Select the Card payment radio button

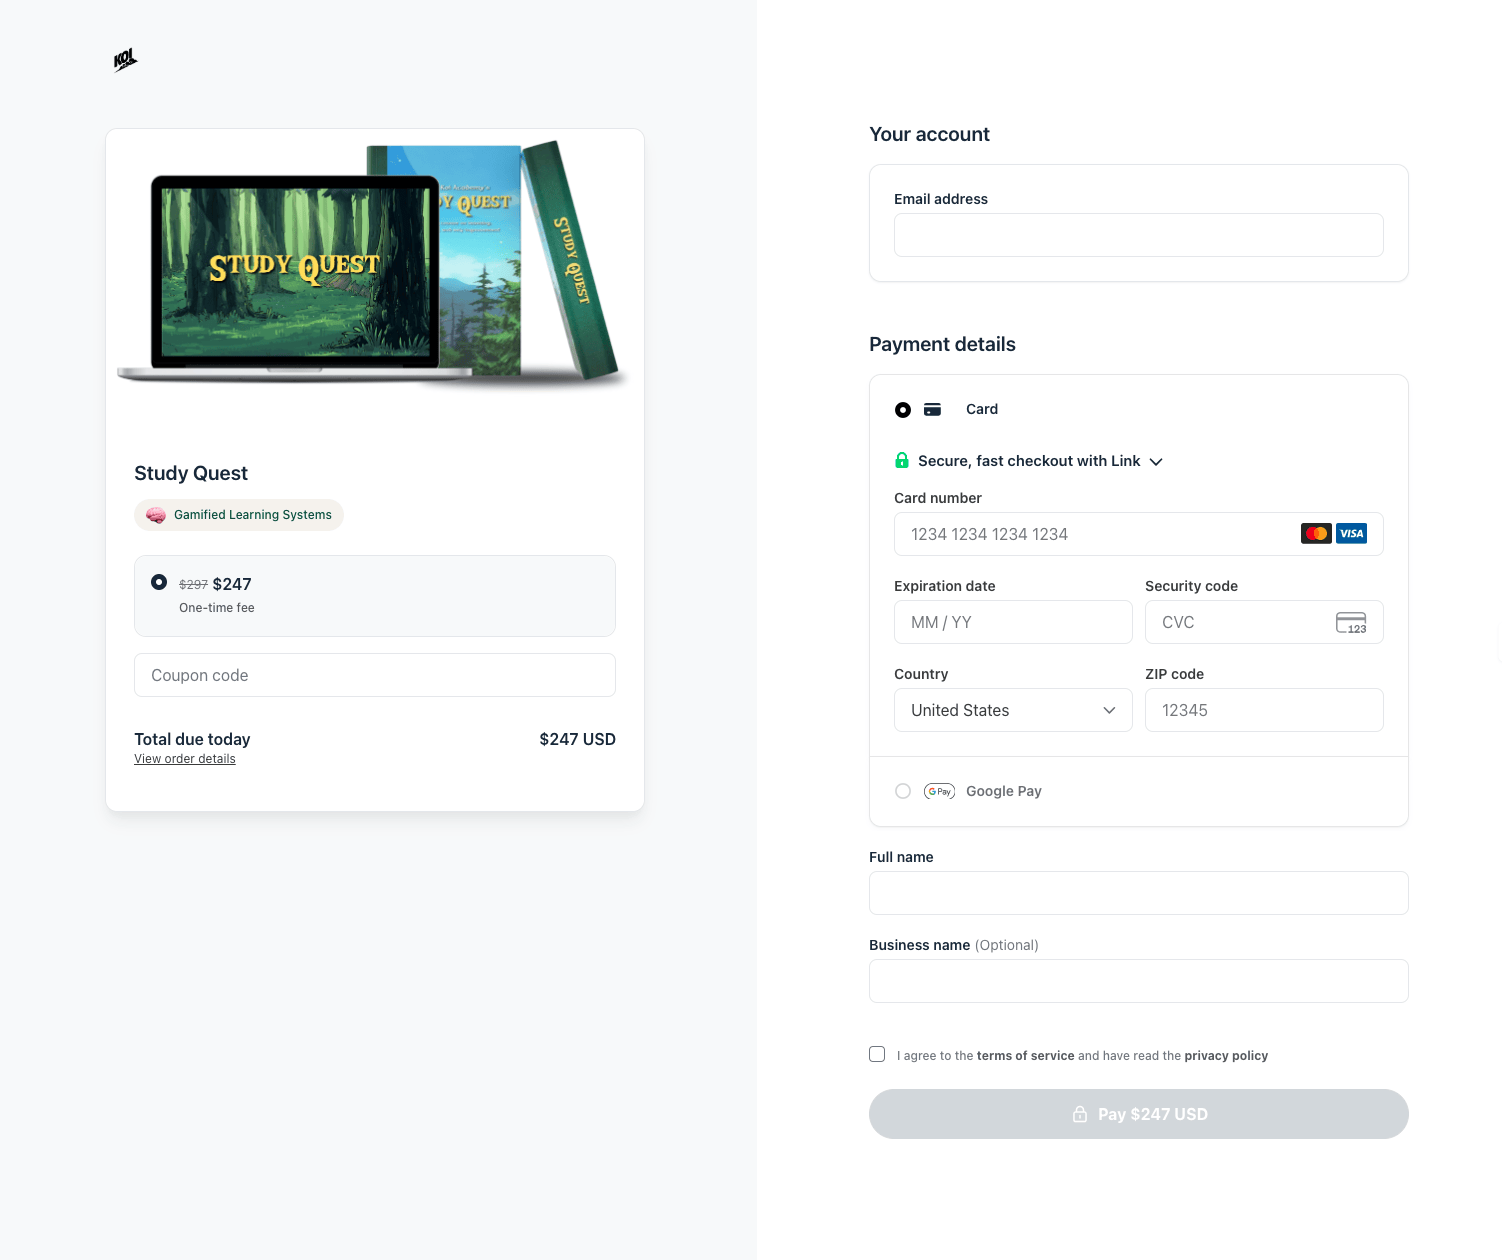tap(903, 409)
